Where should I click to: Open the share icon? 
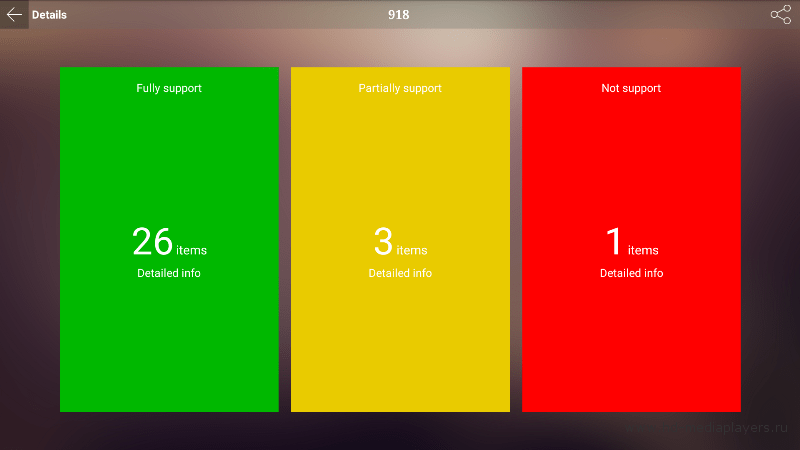(781, 15)
